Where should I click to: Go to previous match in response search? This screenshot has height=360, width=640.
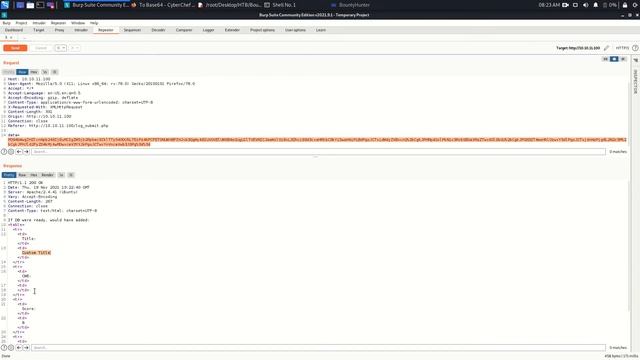[x=19, y=348]
